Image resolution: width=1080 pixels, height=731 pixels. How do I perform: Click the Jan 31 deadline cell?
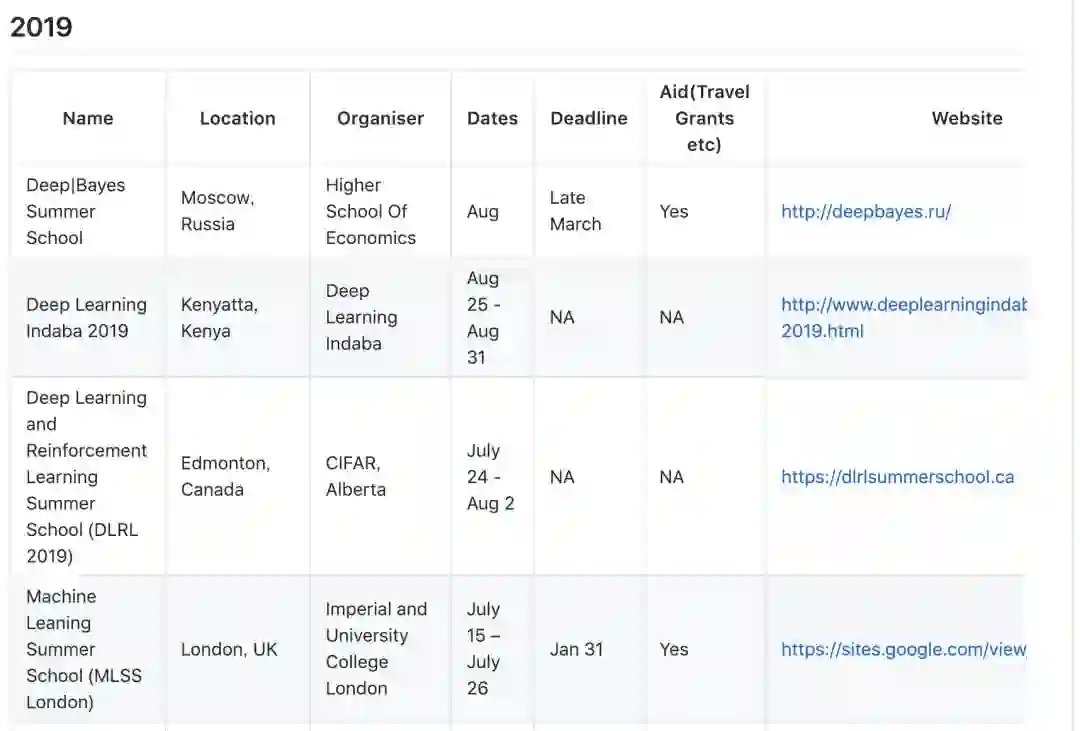[576, 649]
